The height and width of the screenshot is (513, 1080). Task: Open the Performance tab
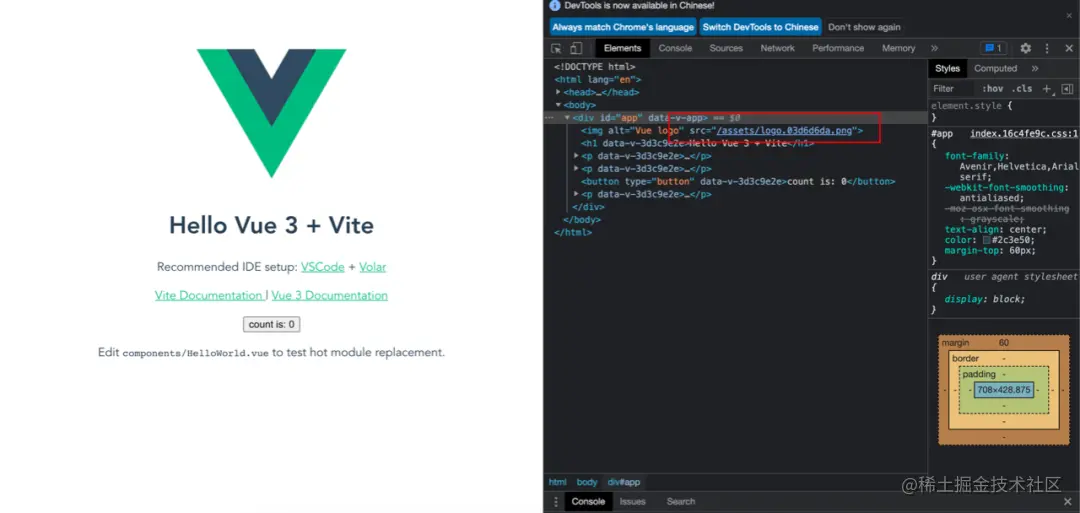point(838,48)
